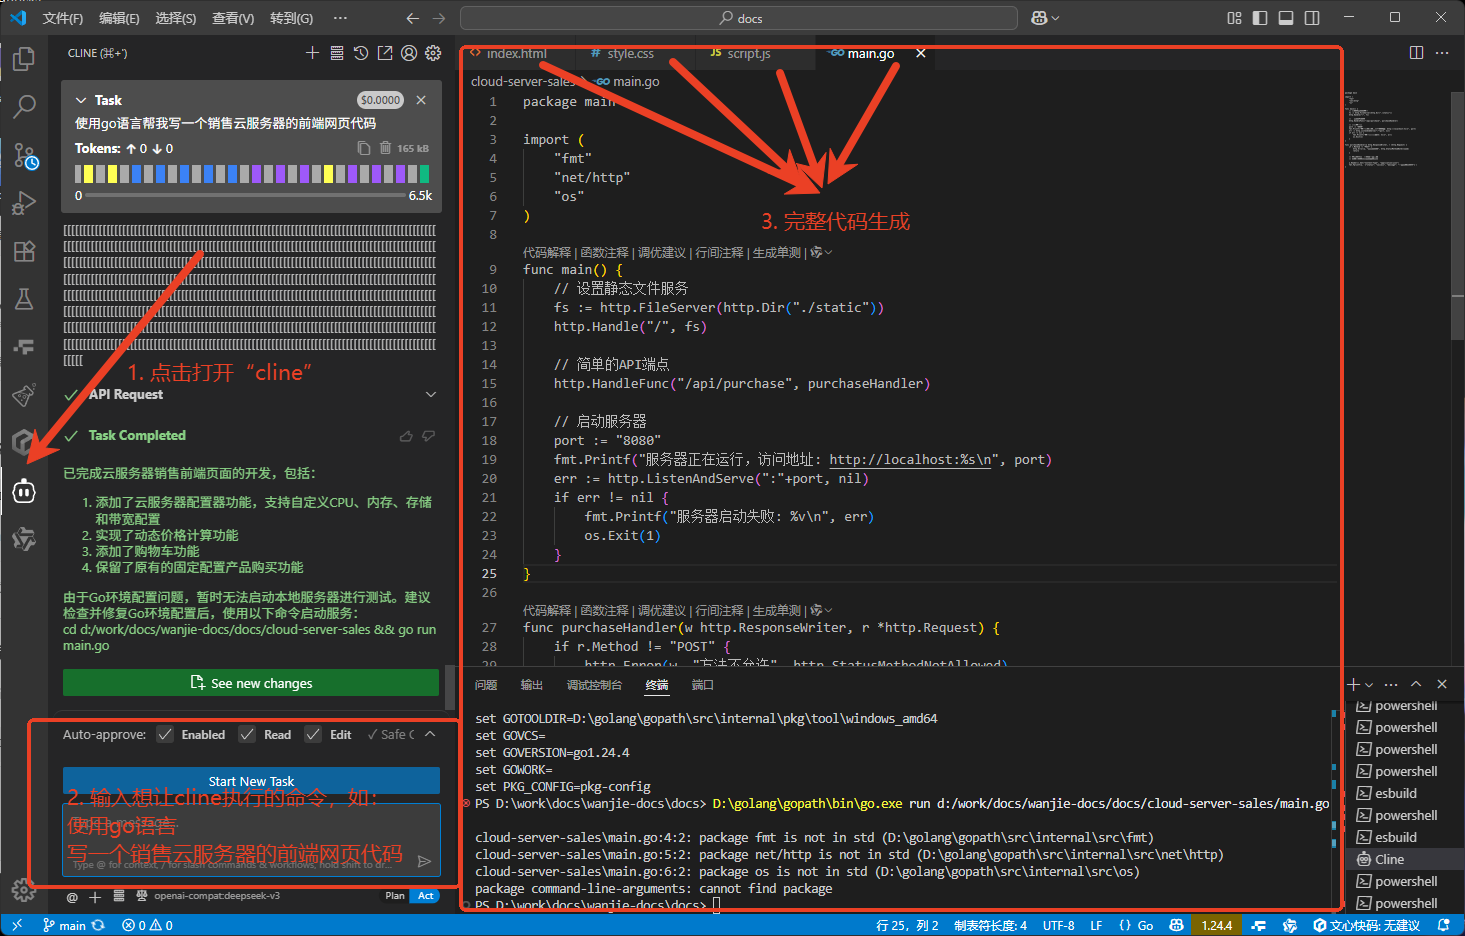1465x936 pixels.
Task: Open the 输出 panel tab
Action: pyautogui.click(x=531, y=685)
